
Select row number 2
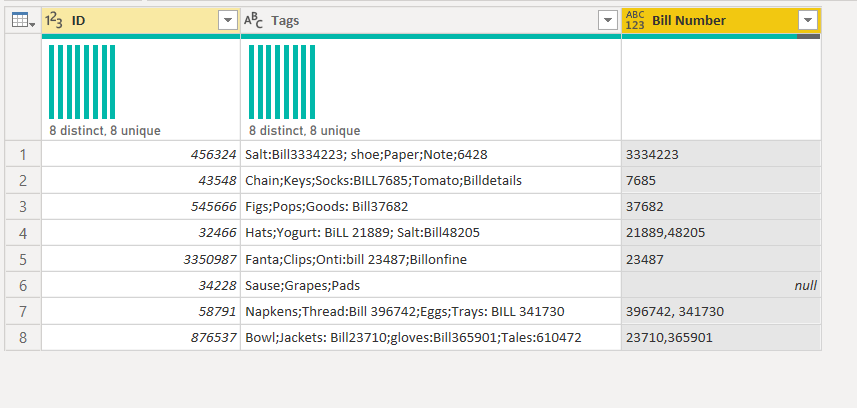coord(23,180)
